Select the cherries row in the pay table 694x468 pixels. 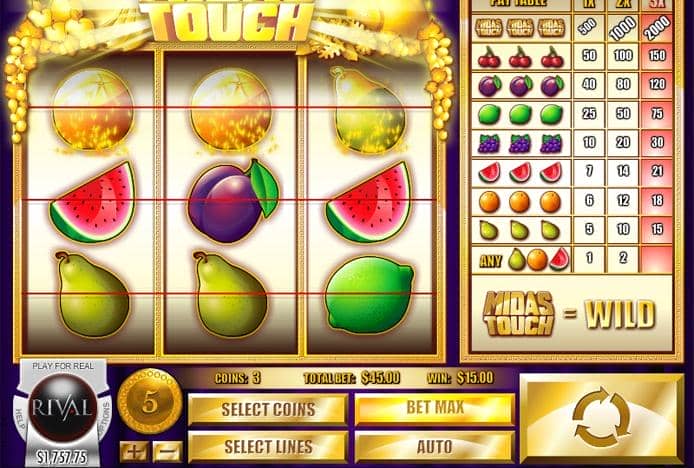(572, 56)
